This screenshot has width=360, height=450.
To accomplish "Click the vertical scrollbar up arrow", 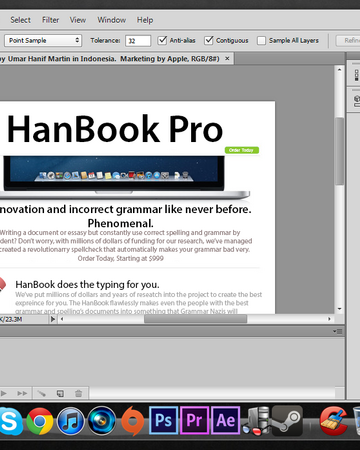I will click(339, 70).
